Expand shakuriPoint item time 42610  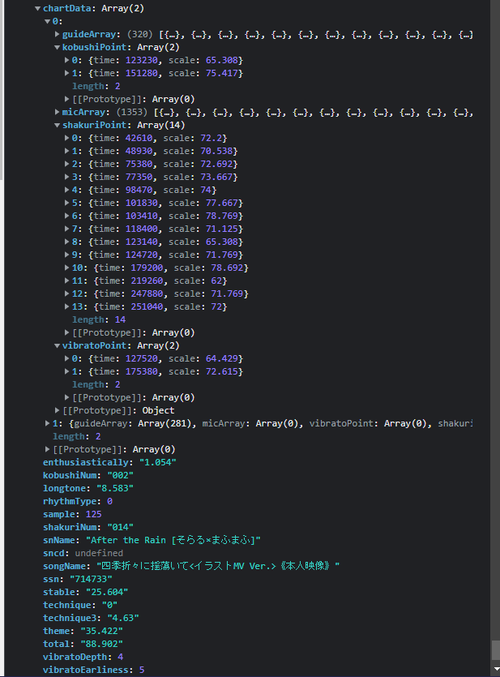tap(67, 138)
